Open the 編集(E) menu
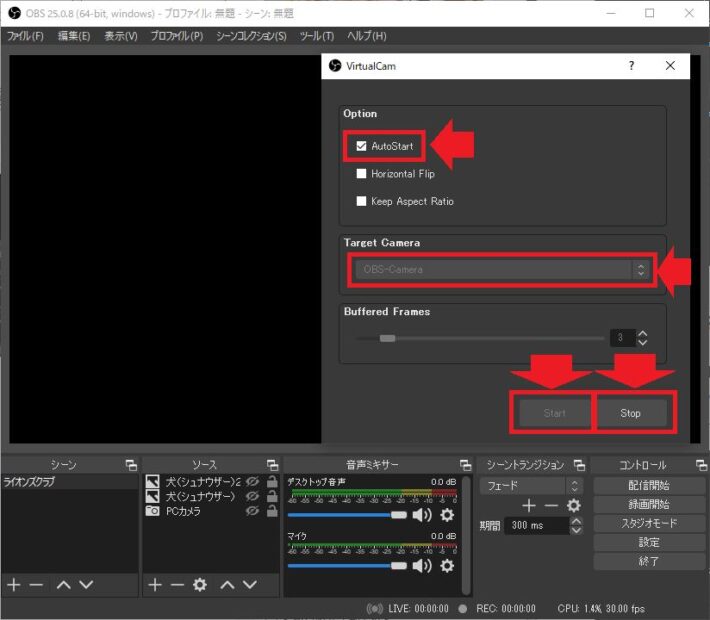This screenshot has height=620, width=710. (74, 36)
